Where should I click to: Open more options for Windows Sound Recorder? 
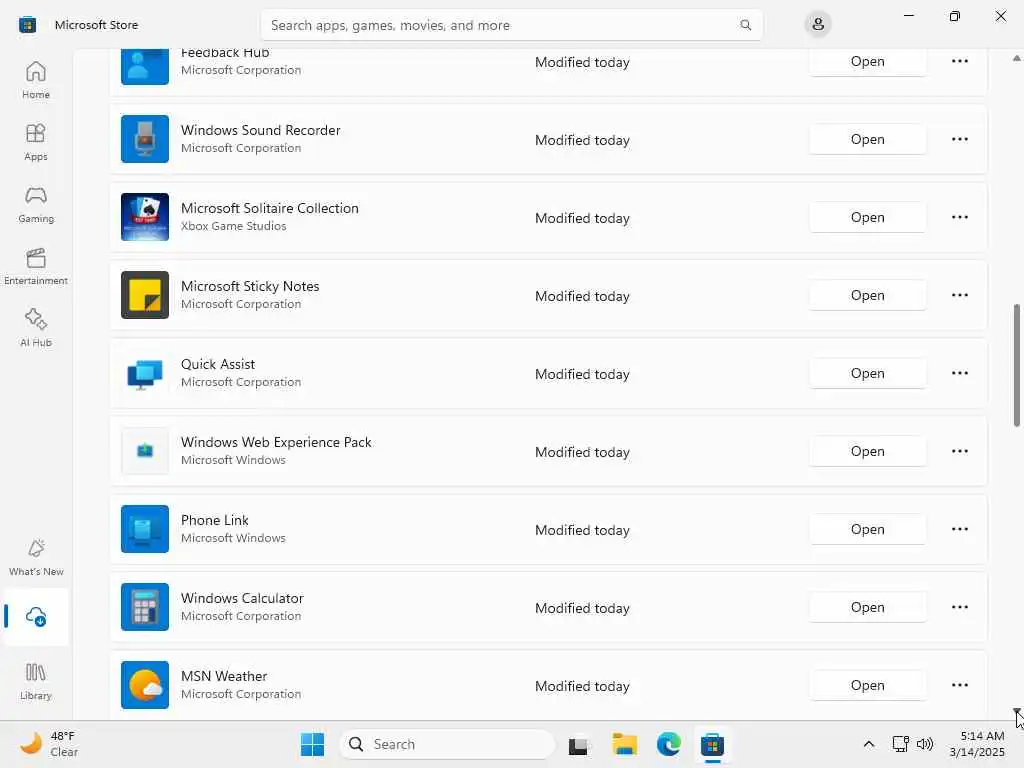pyautogui.click(x=959, y=139)
